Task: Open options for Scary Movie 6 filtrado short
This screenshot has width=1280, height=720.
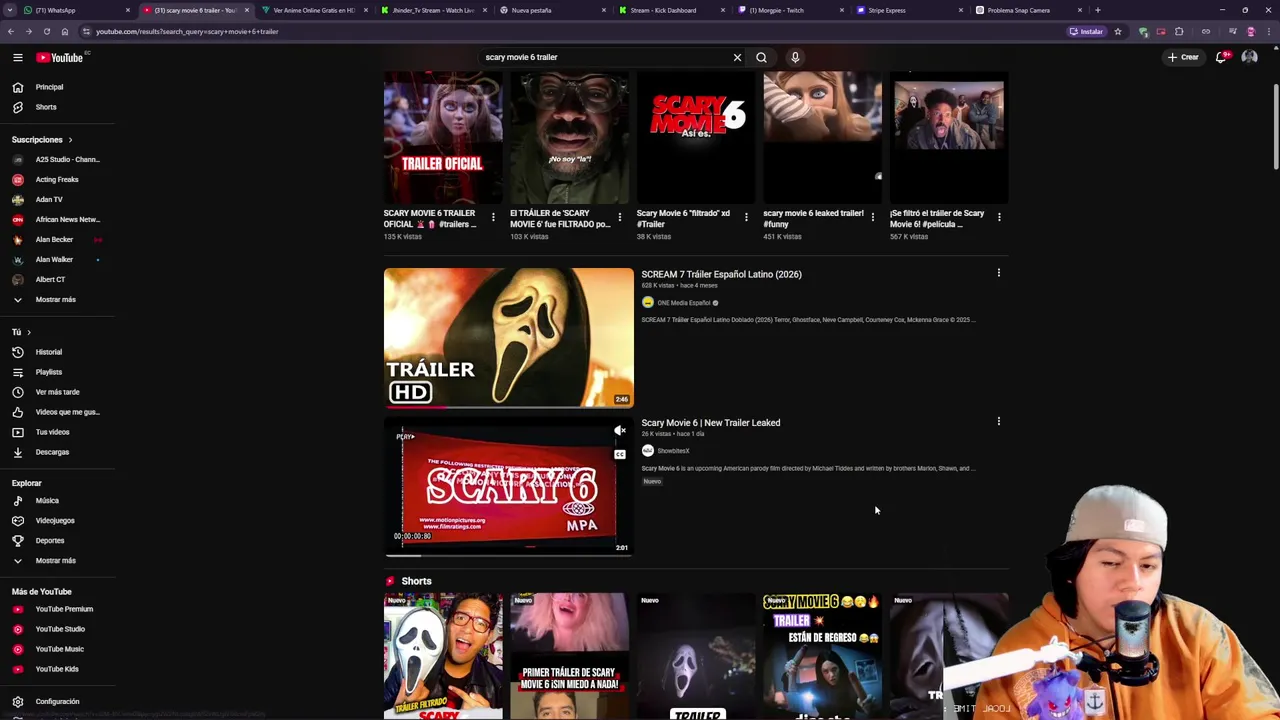Action: point(745,217)
